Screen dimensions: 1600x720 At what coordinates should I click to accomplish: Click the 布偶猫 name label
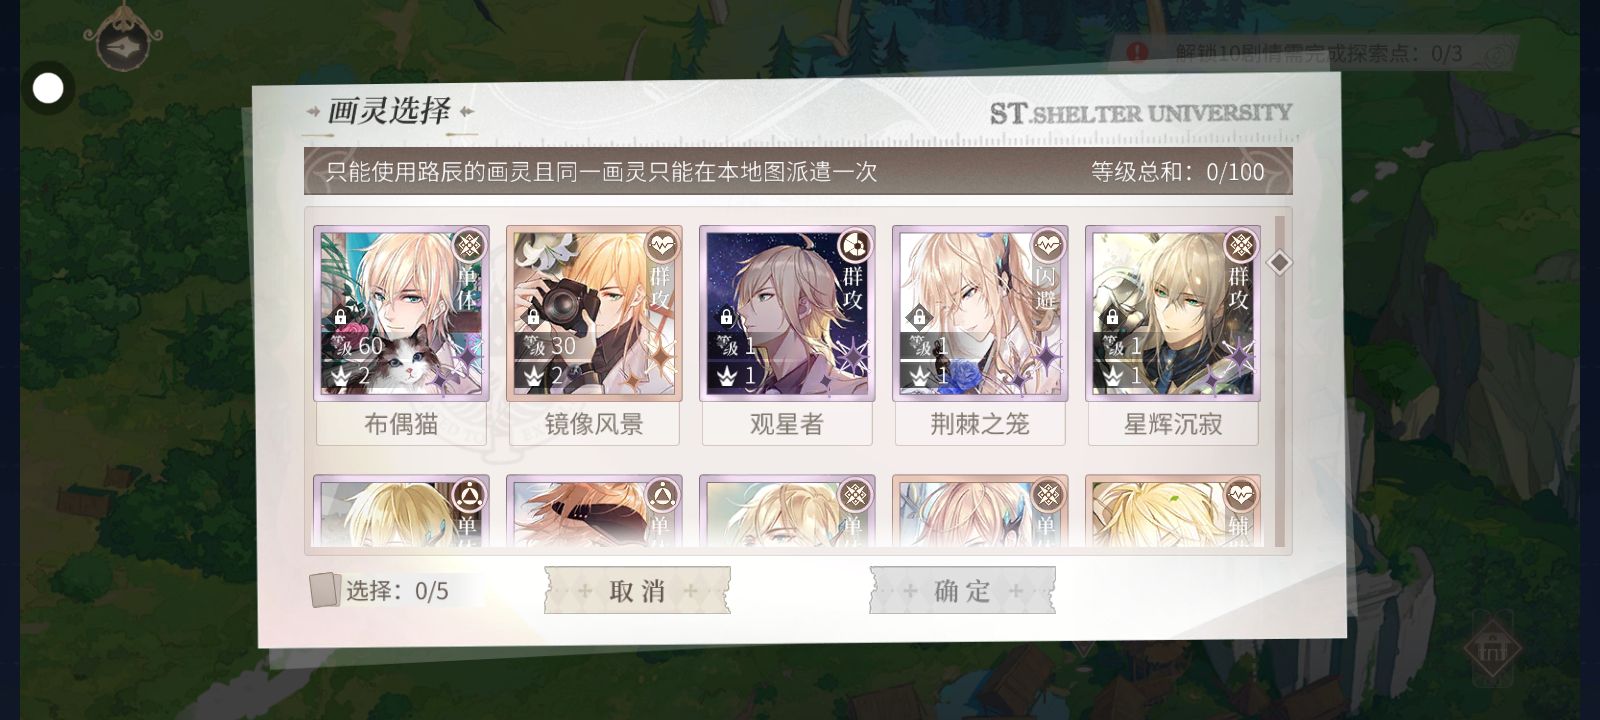[401, 424]
